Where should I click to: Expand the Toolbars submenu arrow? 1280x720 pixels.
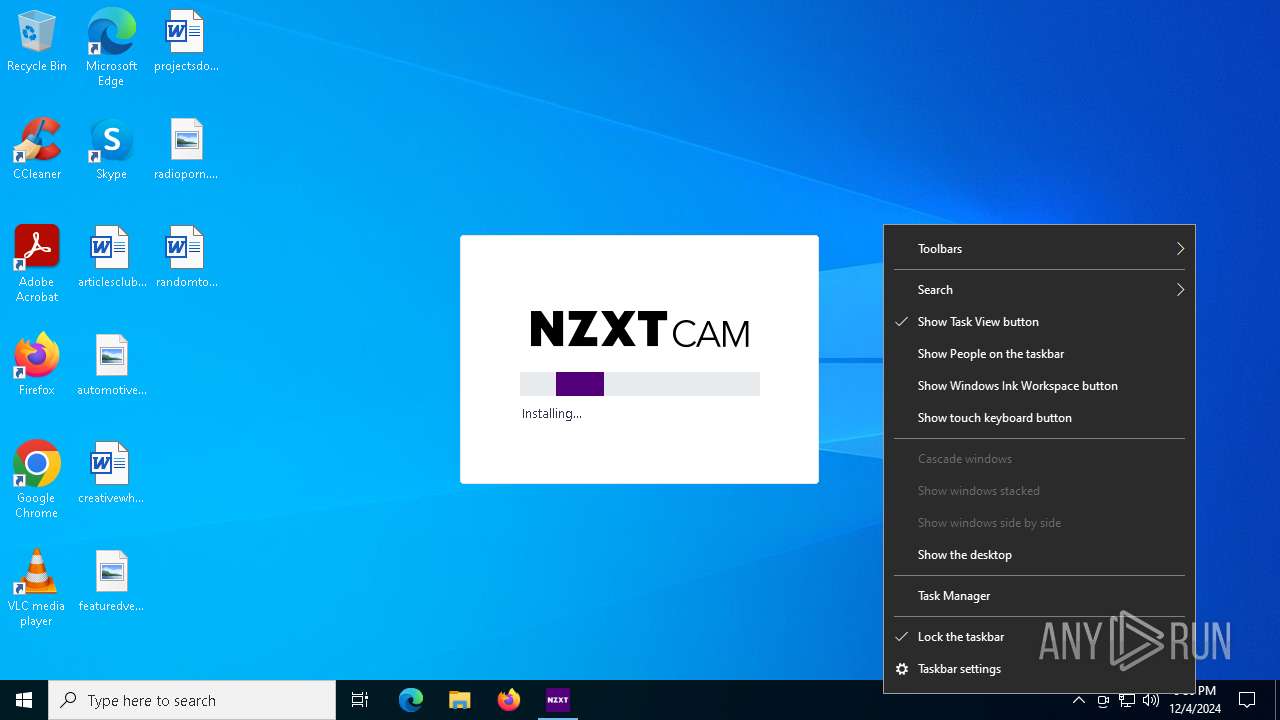[1180, 249]
